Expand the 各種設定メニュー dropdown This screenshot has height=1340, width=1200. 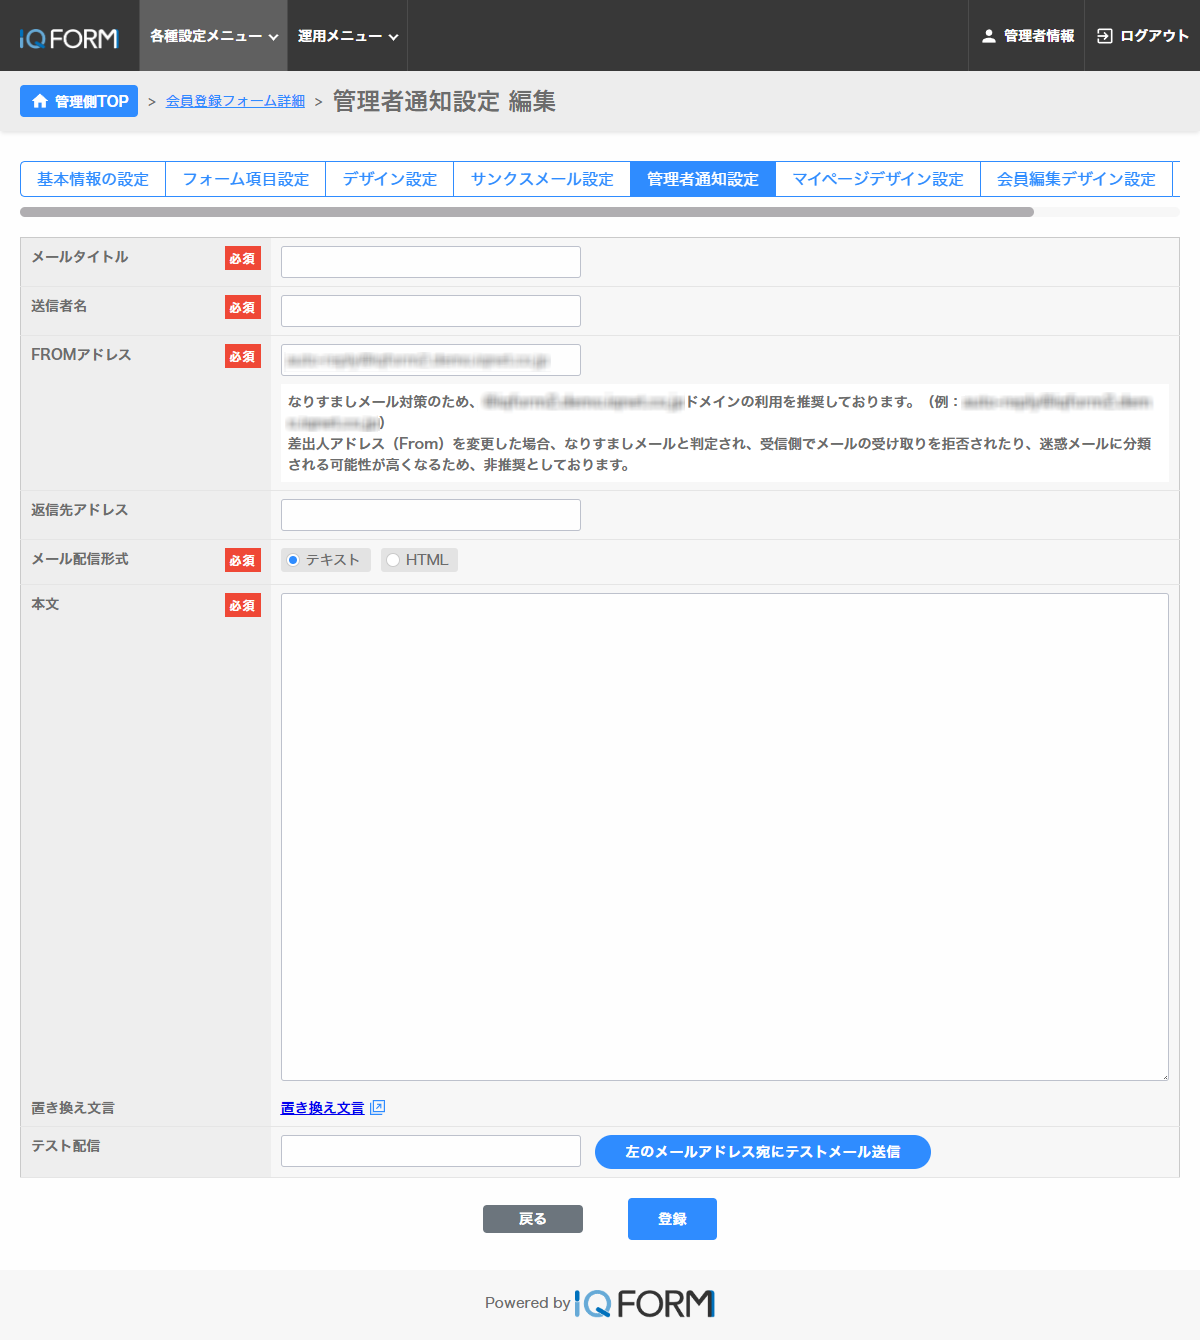pyautogui.click(x=213, y=36)
